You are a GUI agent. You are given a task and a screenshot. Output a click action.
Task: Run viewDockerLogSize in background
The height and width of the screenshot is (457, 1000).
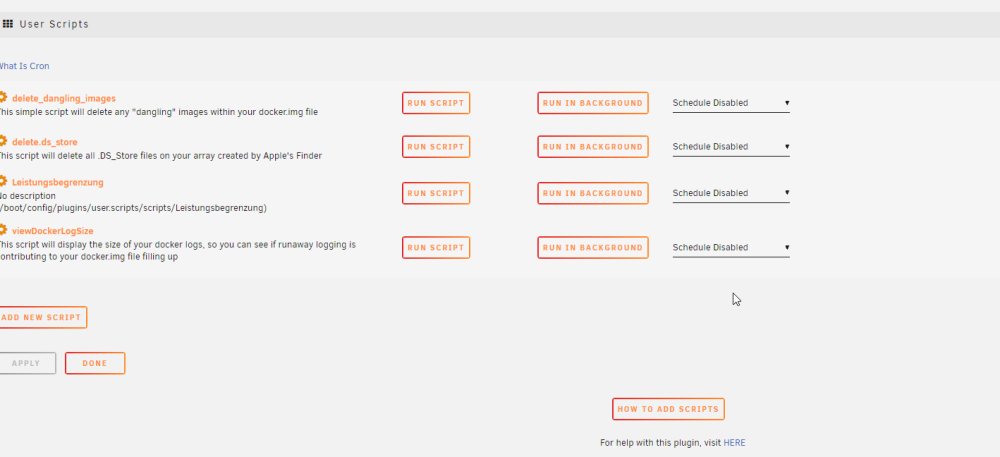click(592, 247)
